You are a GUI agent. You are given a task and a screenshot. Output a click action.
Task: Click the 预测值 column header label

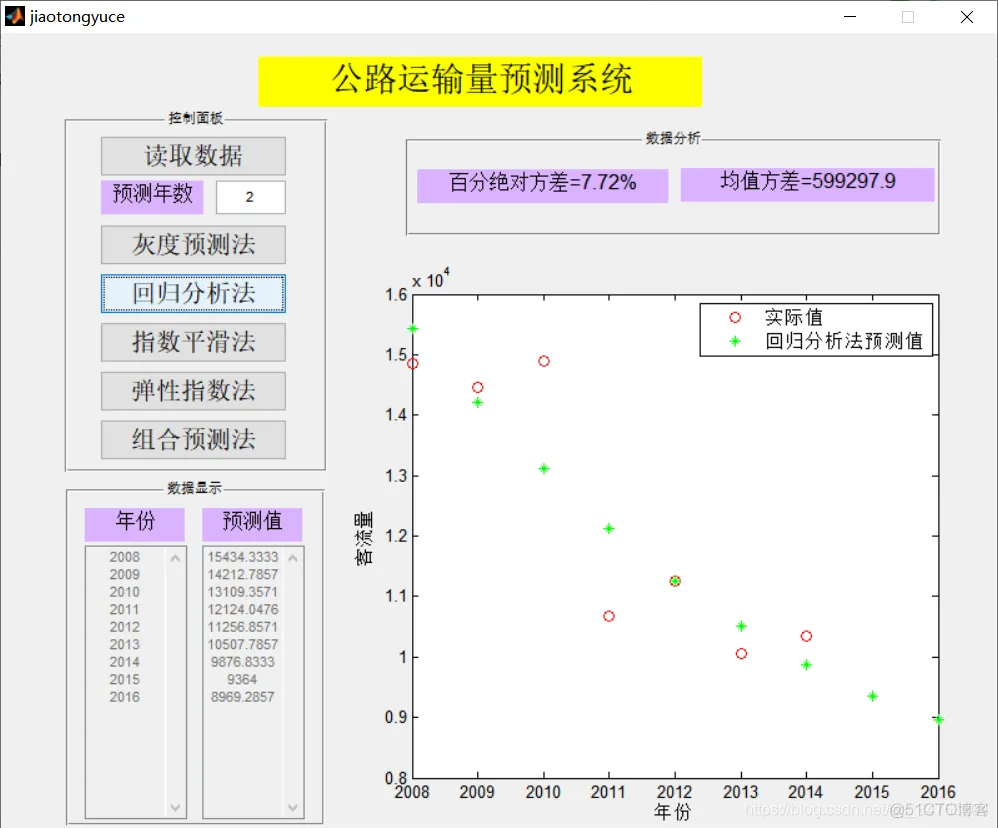pos(251,524)
